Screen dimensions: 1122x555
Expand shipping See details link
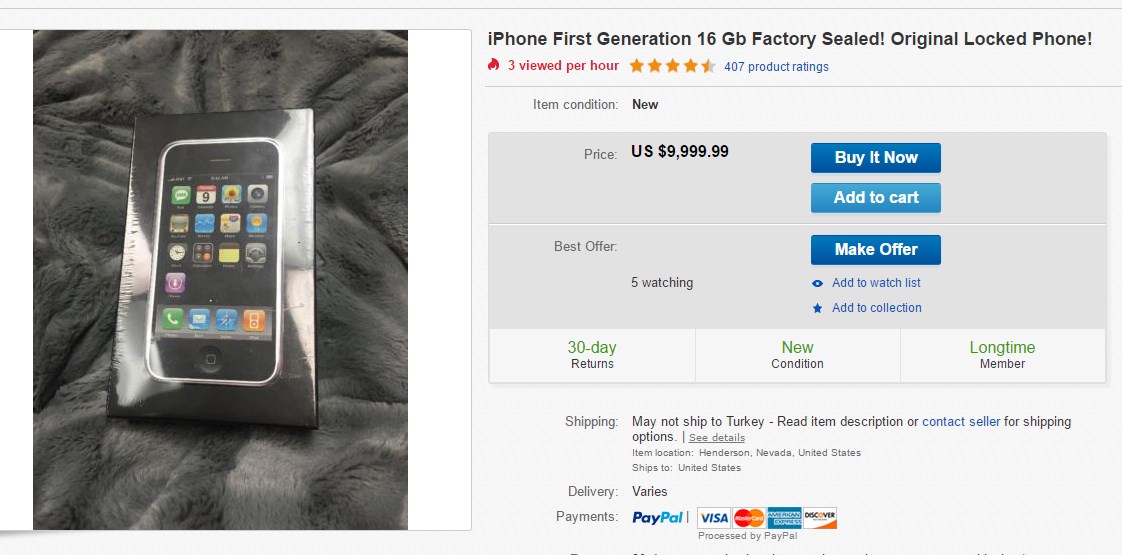[717, 438]
